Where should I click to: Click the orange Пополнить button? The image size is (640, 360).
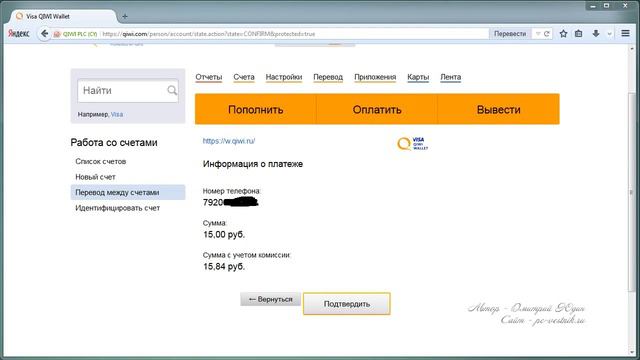pos(256,109)
